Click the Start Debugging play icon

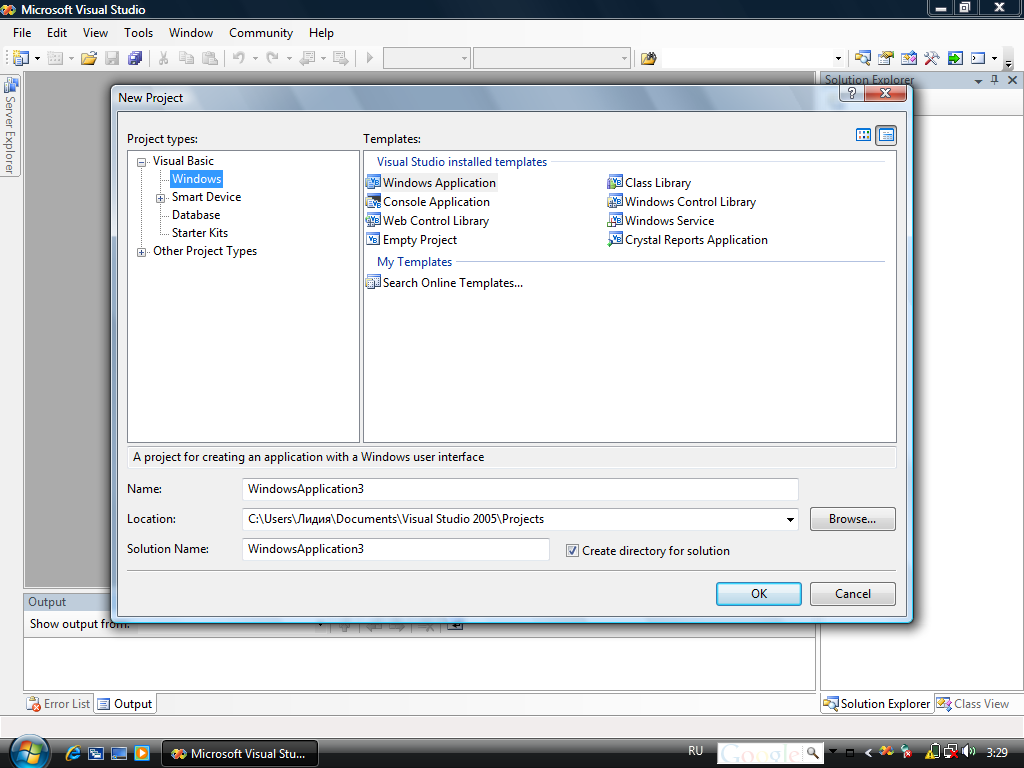pos(370,58)
